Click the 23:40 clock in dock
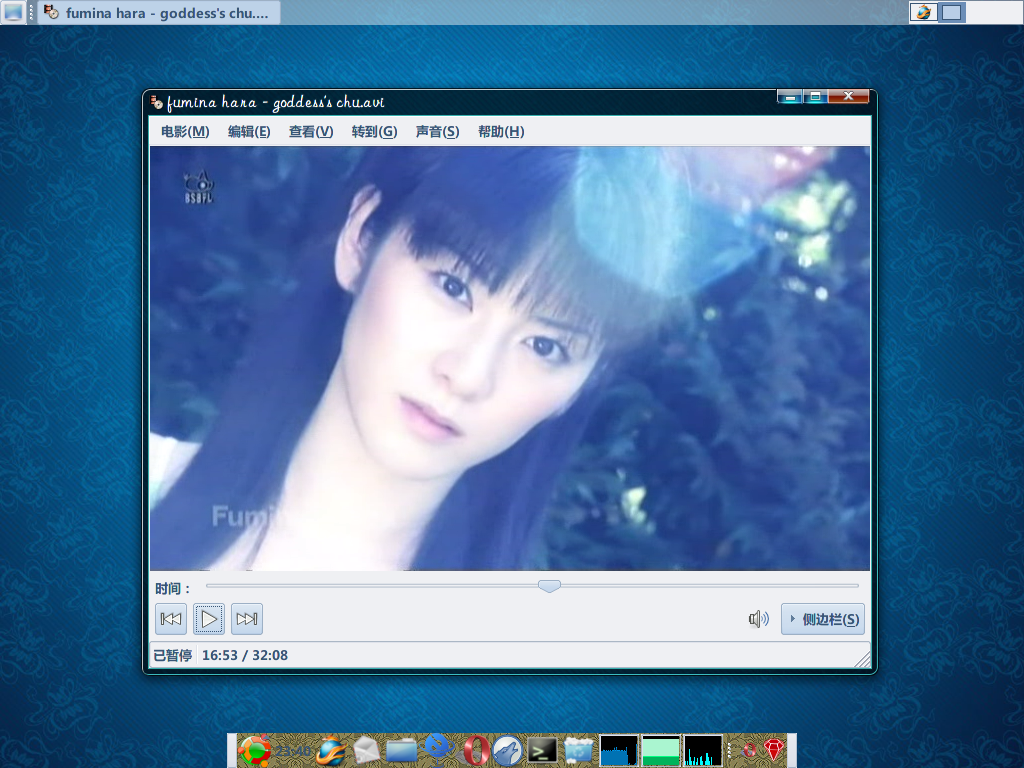Image resolution: width=1024 pixels, height=768 pixels. coord(293,751)
